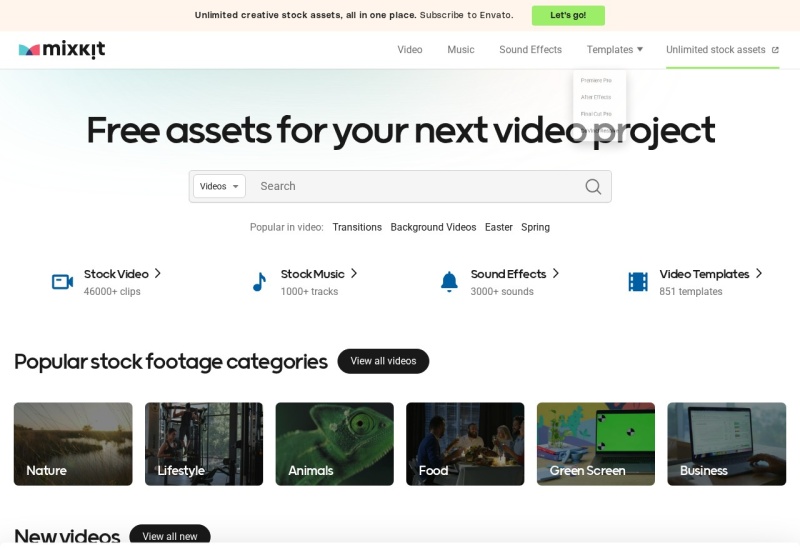
Task: Open the Animals category thumbnail
Action: (x=334, y=444)
